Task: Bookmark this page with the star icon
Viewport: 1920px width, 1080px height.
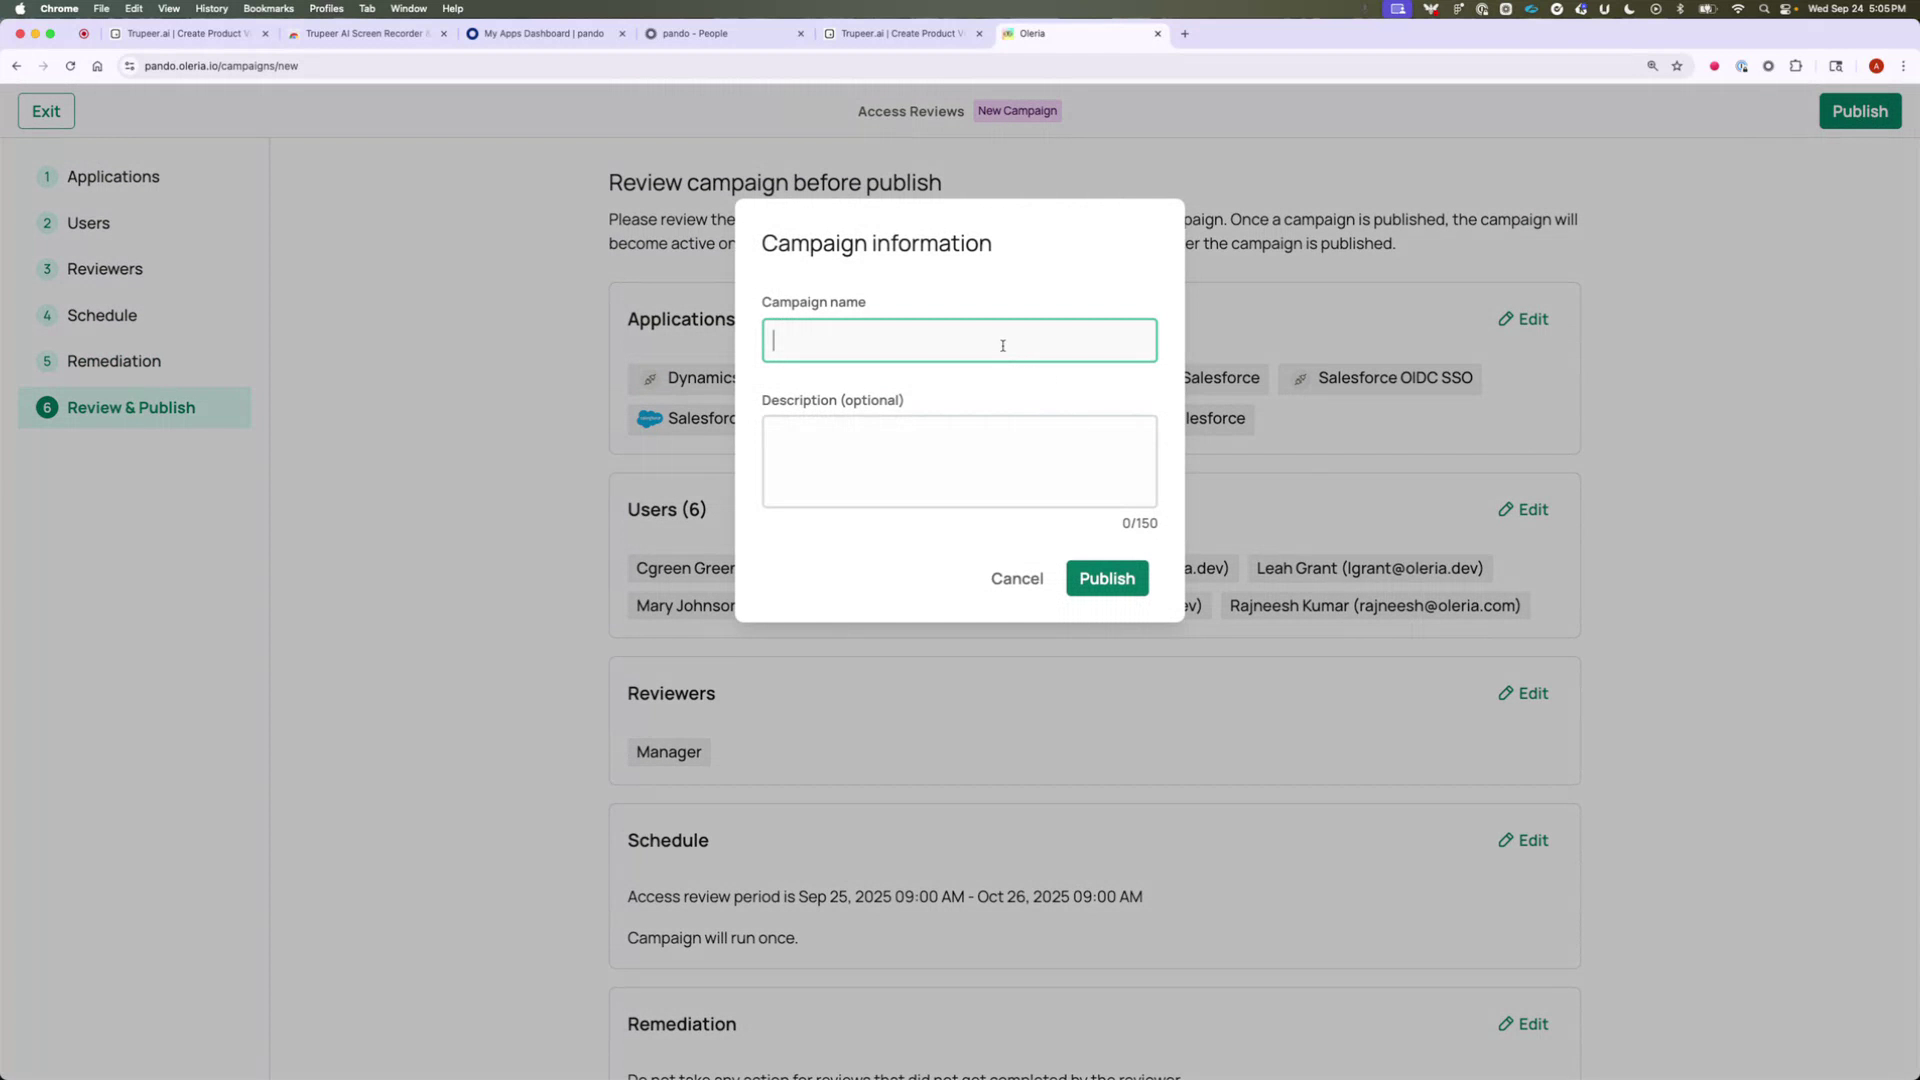Action: 1677,66
